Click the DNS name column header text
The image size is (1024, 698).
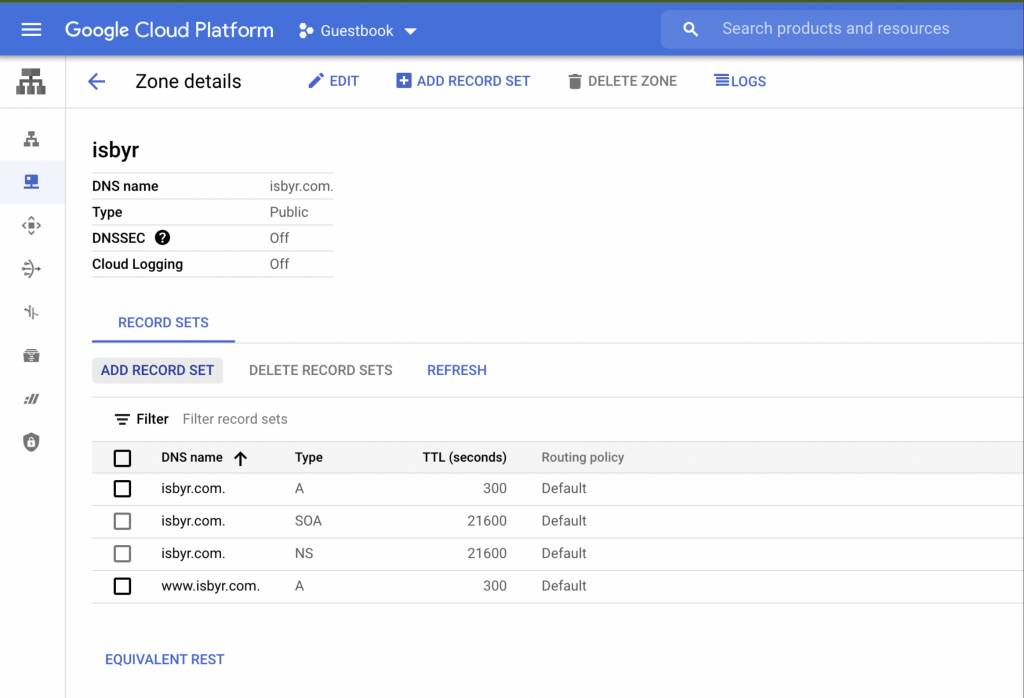coord(192,457)
